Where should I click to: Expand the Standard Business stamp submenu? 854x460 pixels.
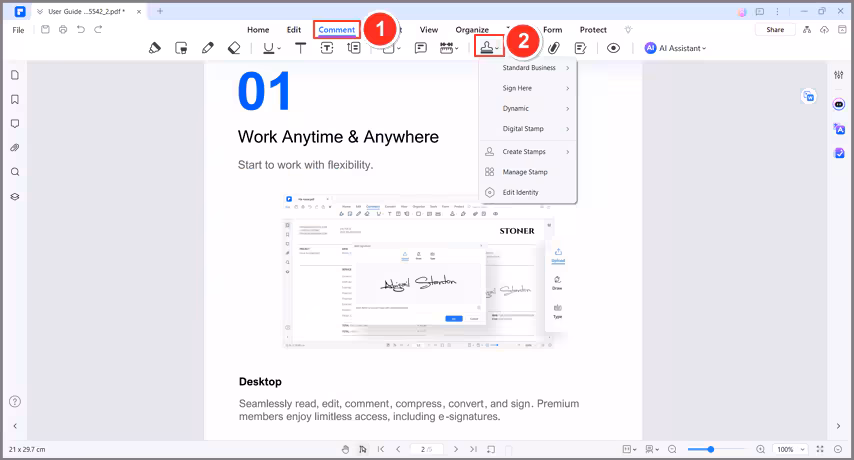pyautogui.click(x=528, y=68)
